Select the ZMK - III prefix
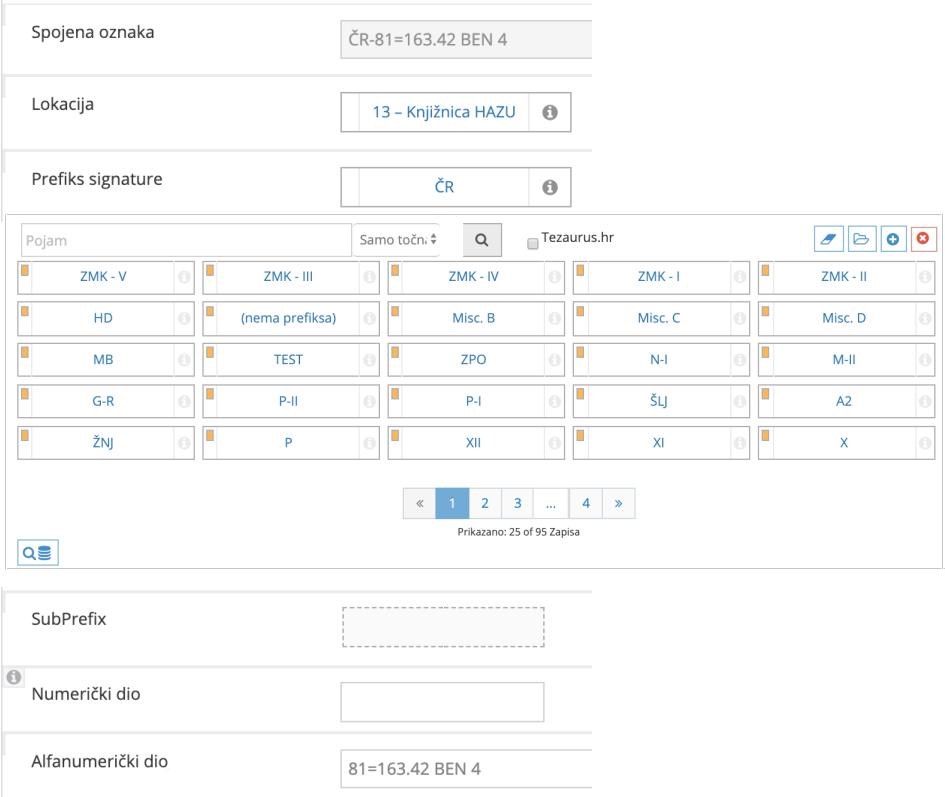The image size is (945, 797). [288, 277]
